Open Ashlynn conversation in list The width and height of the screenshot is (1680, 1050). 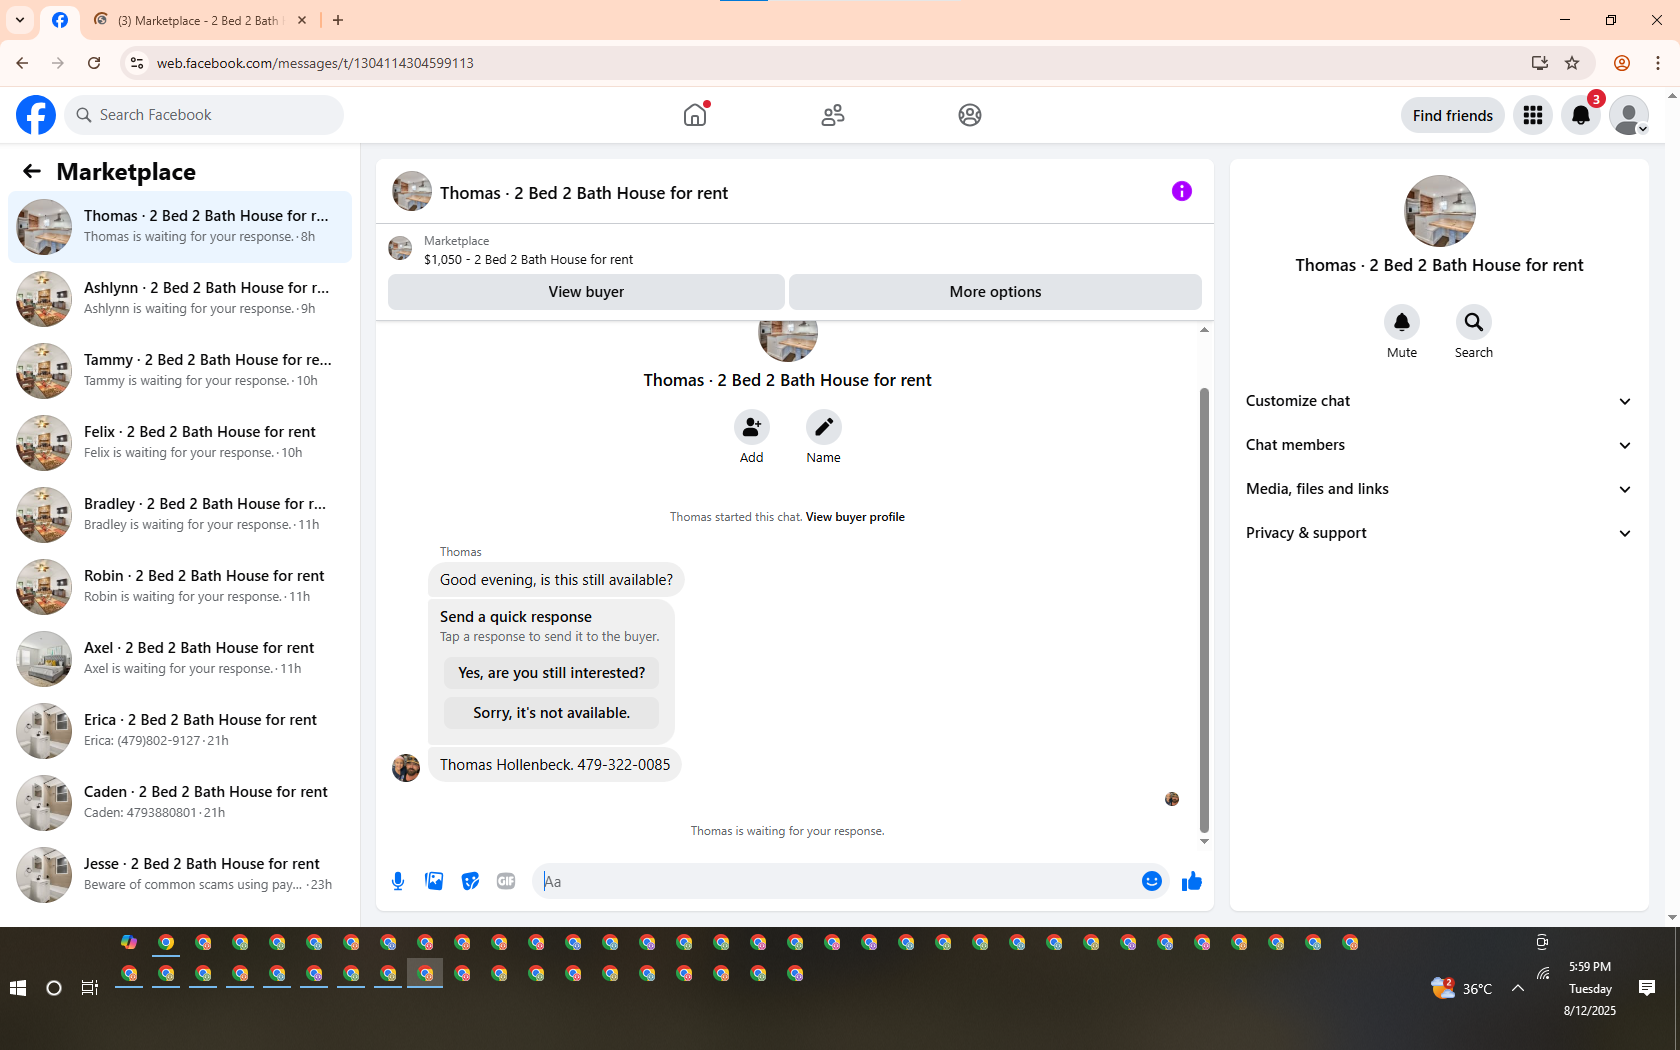coord(180,299)
